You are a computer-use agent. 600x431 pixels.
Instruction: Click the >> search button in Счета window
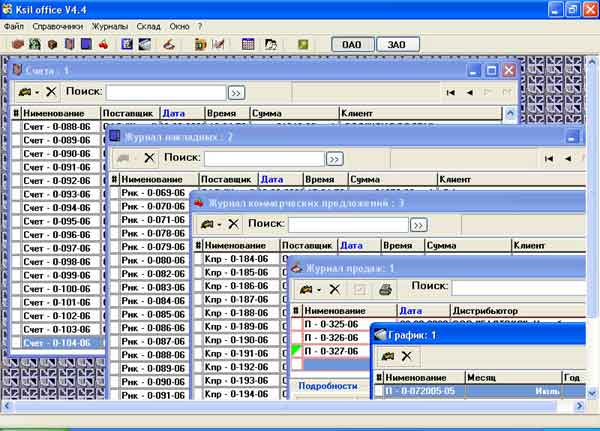(237, 92)
